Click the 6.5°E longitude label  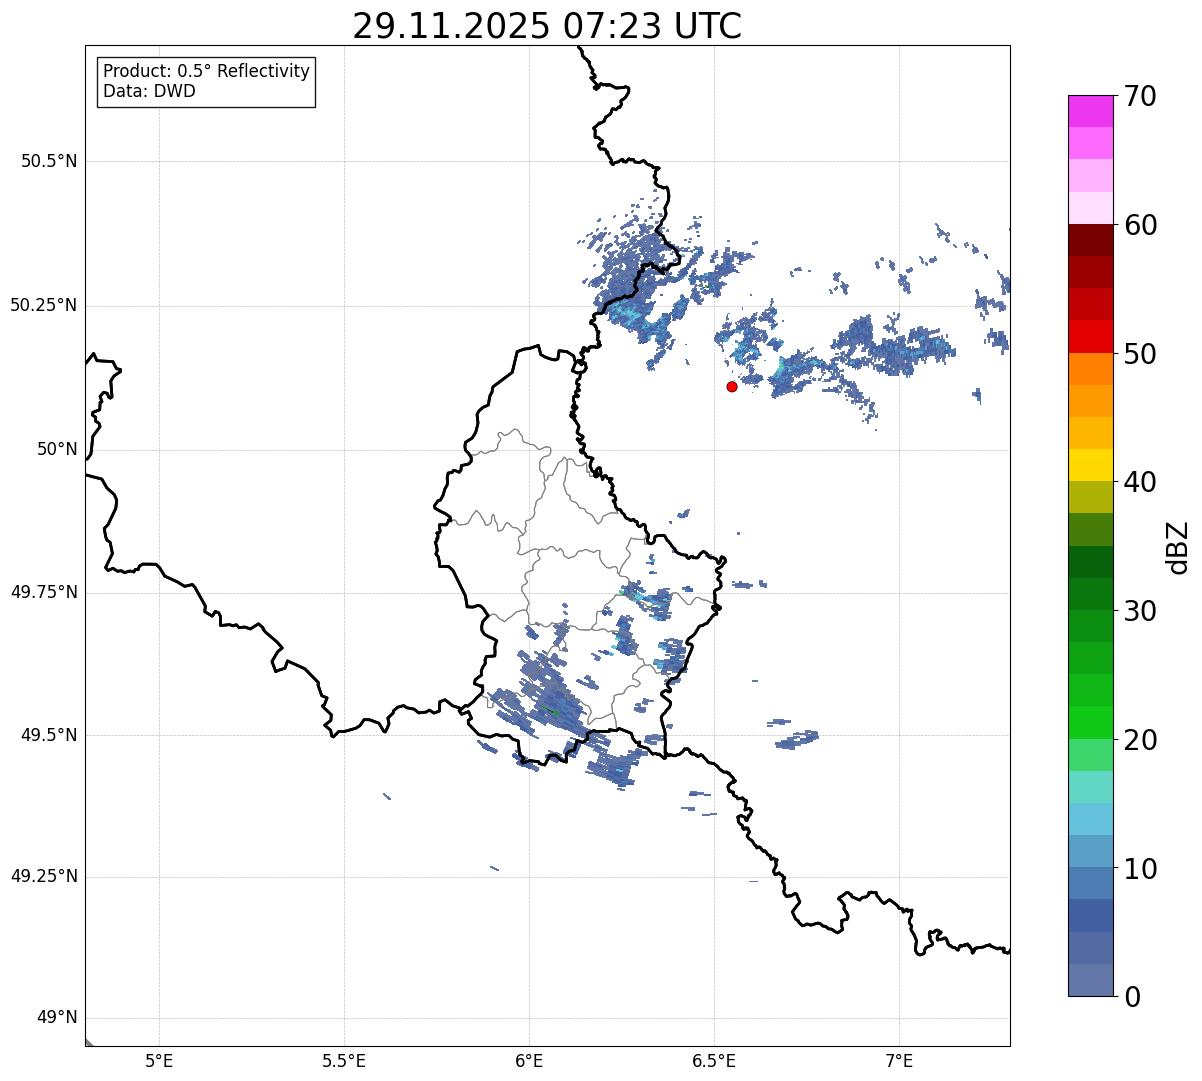click(714, 1060)
